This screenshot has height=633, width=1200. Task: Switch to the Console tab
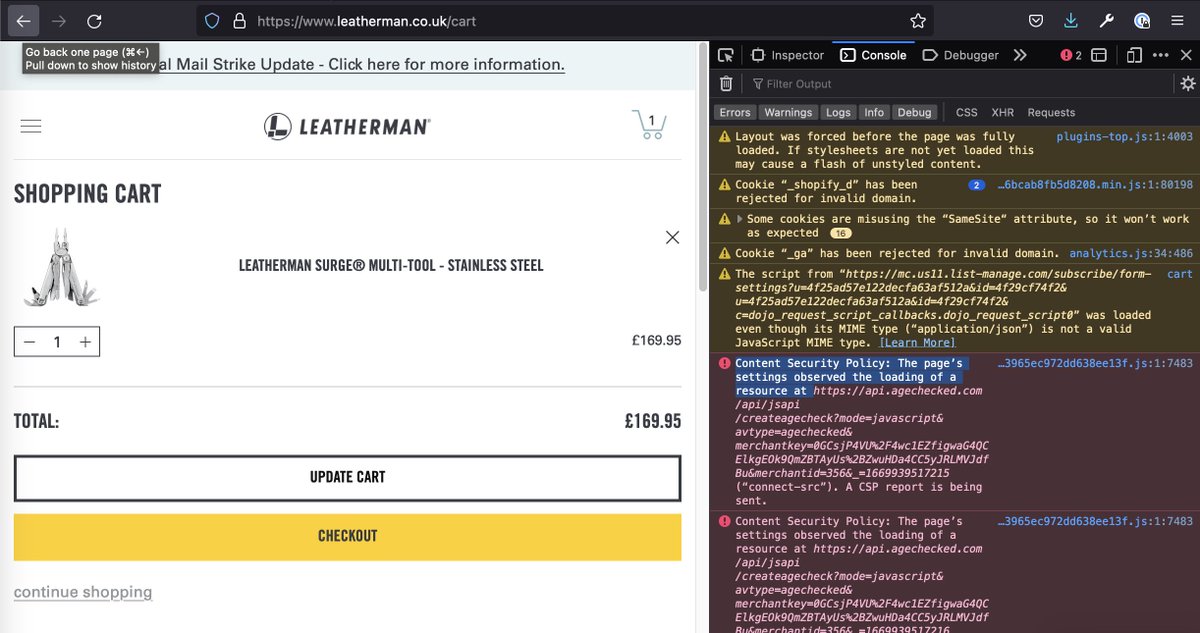[873, 55]
